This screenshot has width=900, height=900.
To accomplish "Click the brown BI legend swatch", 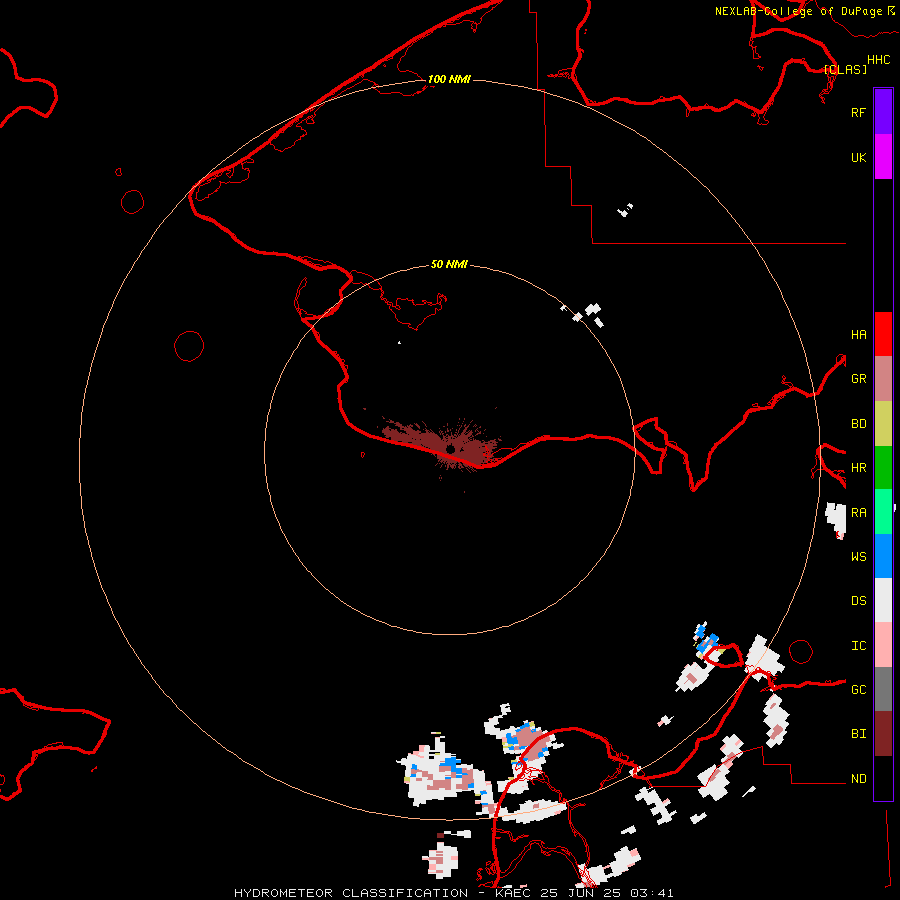I will coord(883,734).
